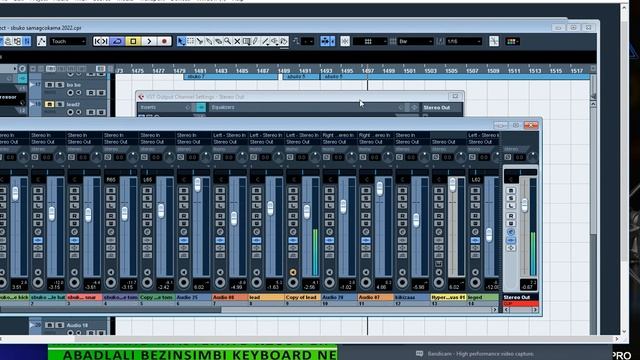This screenshot has width=640, height=360.
Task: Select the Play speaker tool
Action: pyautogui.click(x=275, y=41)
